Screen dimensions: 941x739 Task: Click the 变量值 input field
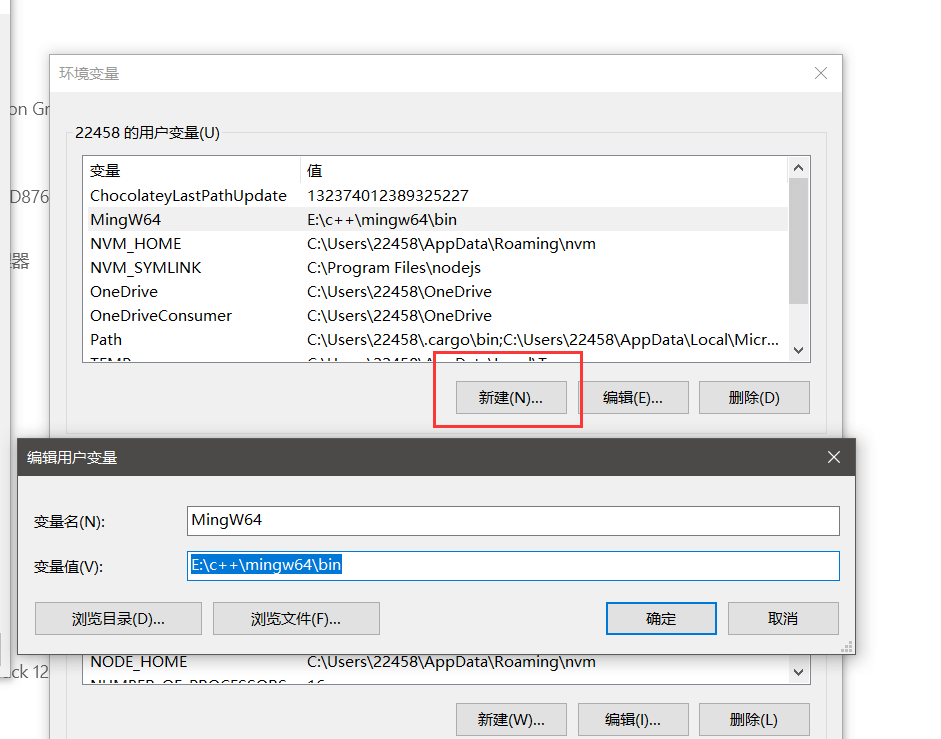(x=513, y=566)
